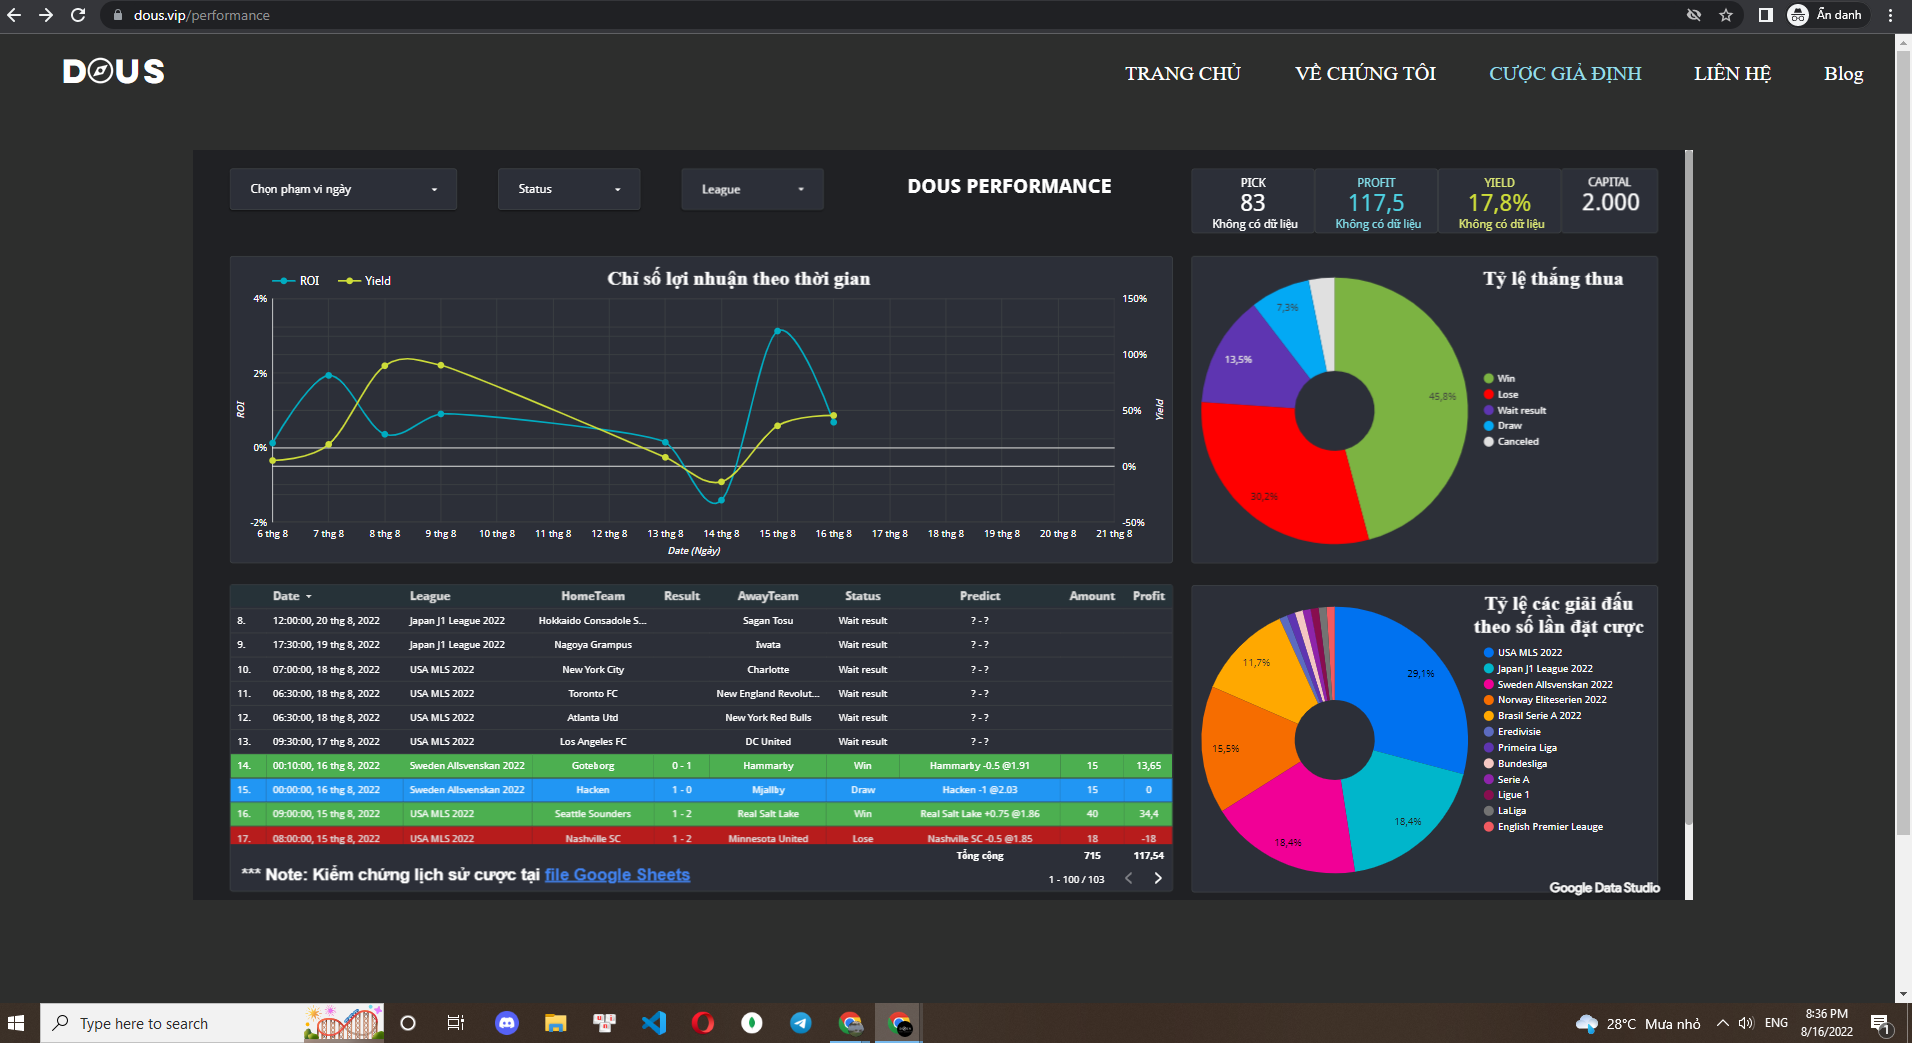Open the LIÊN HỆ menu page
The width and height of the screenshot is (1912, 1043).
coord(1732,73)
